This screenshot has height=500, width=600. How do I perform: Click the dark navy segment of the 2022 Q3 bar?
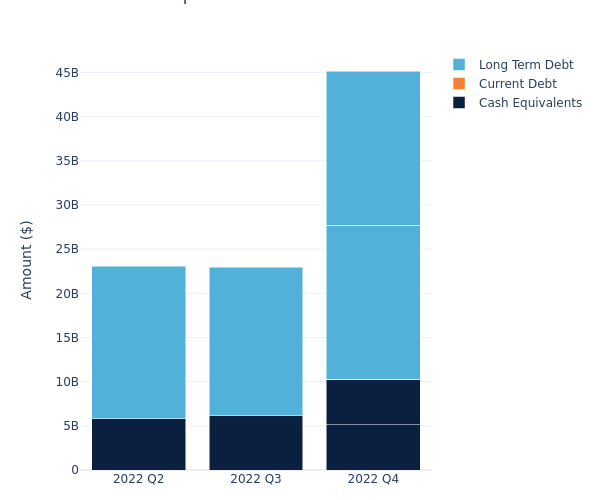pos(255,442)
